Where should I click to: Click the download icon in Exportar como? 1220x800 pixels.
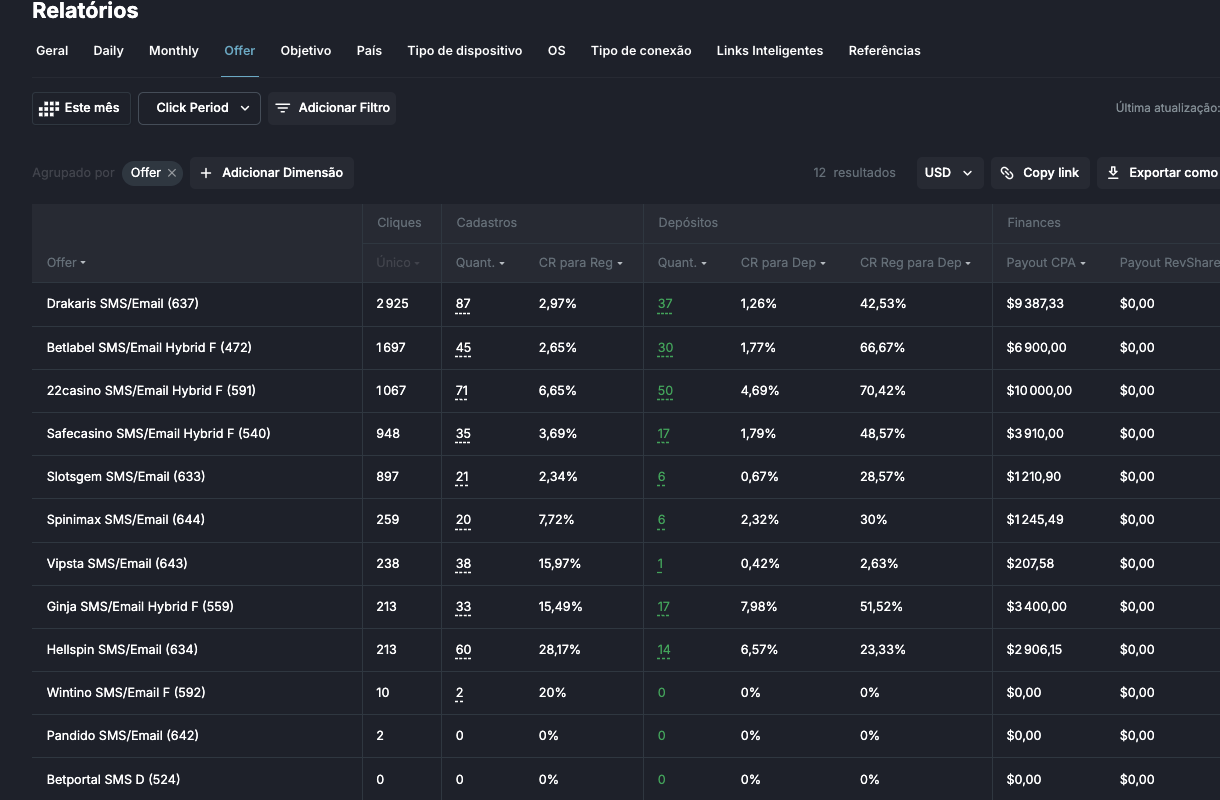coord(1113,173)
